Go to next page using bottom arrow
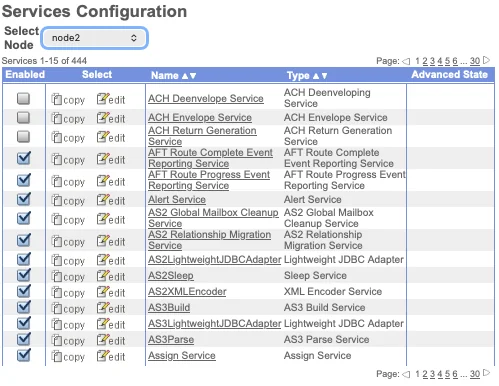Screen dimensions: 499x386 487,373
